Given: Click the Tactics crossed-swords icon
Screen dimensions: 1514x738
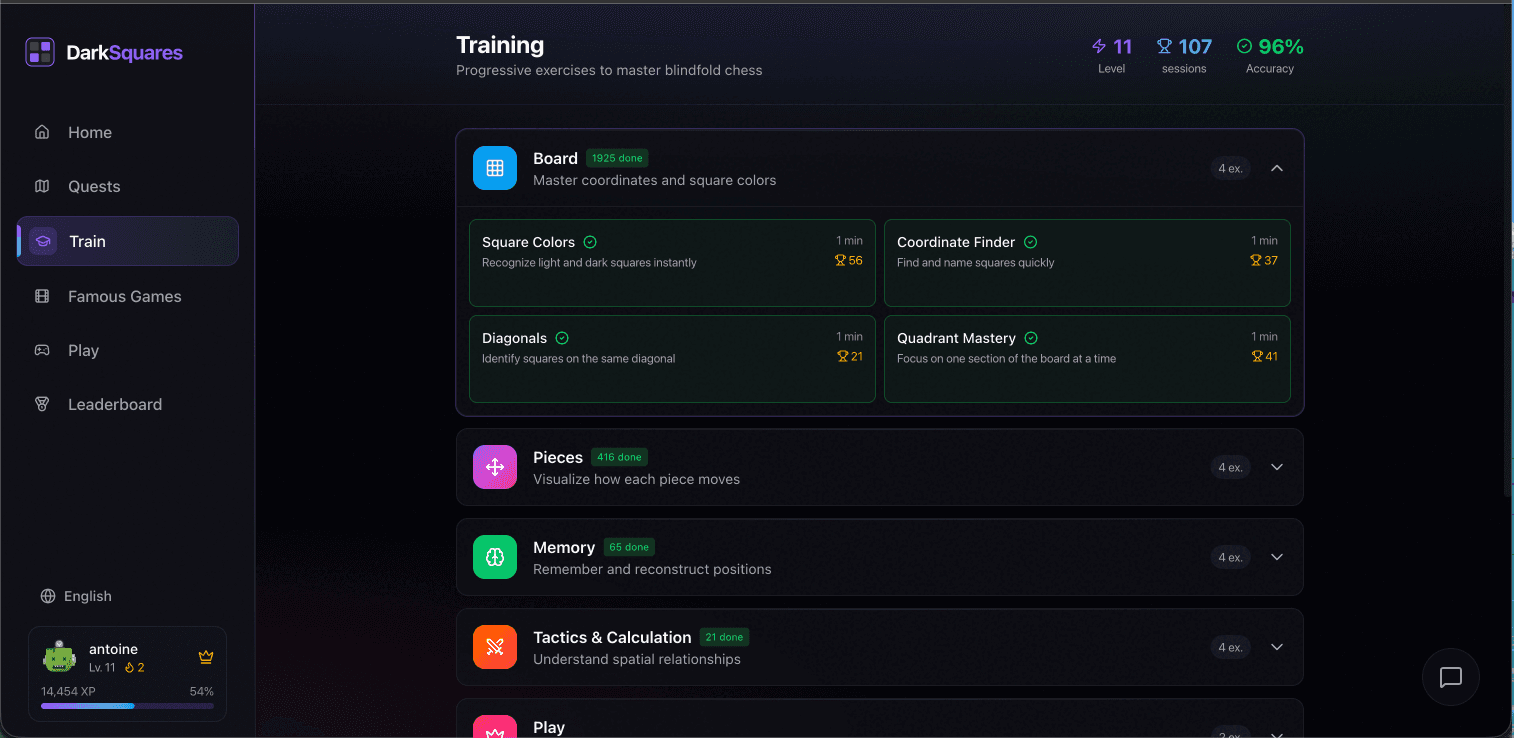Looking at the screenshot, I should pyautogui.click(x=495, y=647).
